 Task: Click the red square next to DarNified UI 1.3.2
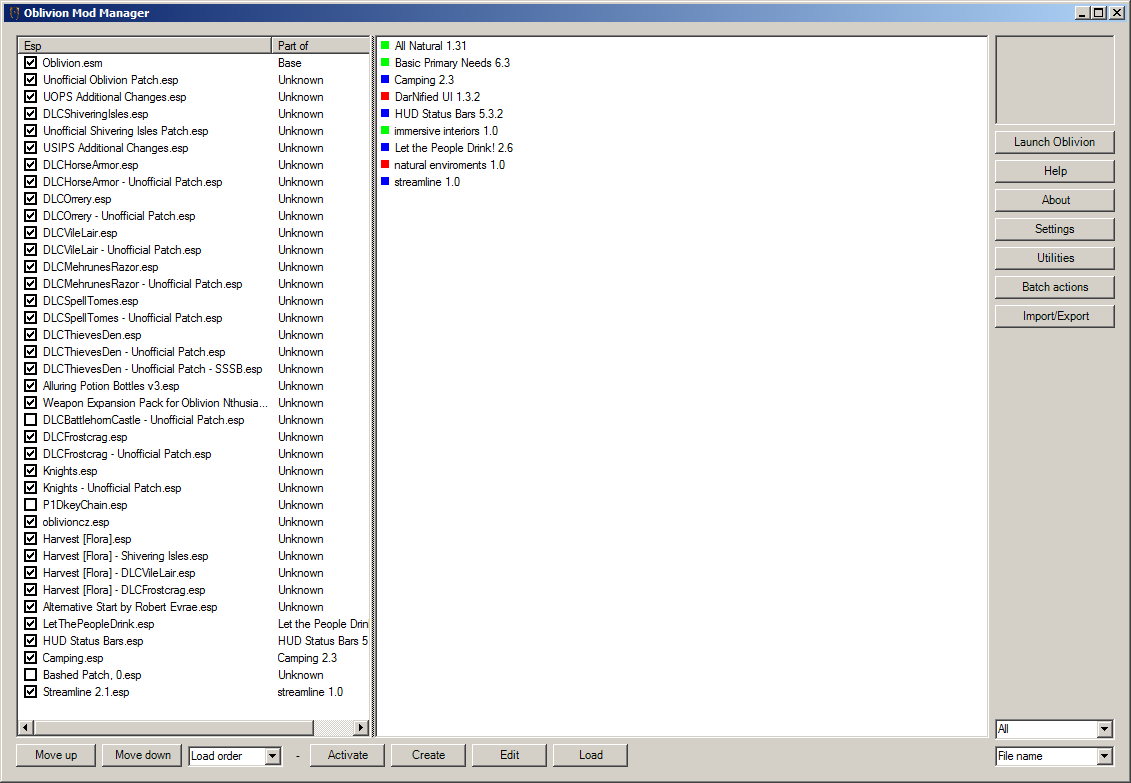coord(385,97)
